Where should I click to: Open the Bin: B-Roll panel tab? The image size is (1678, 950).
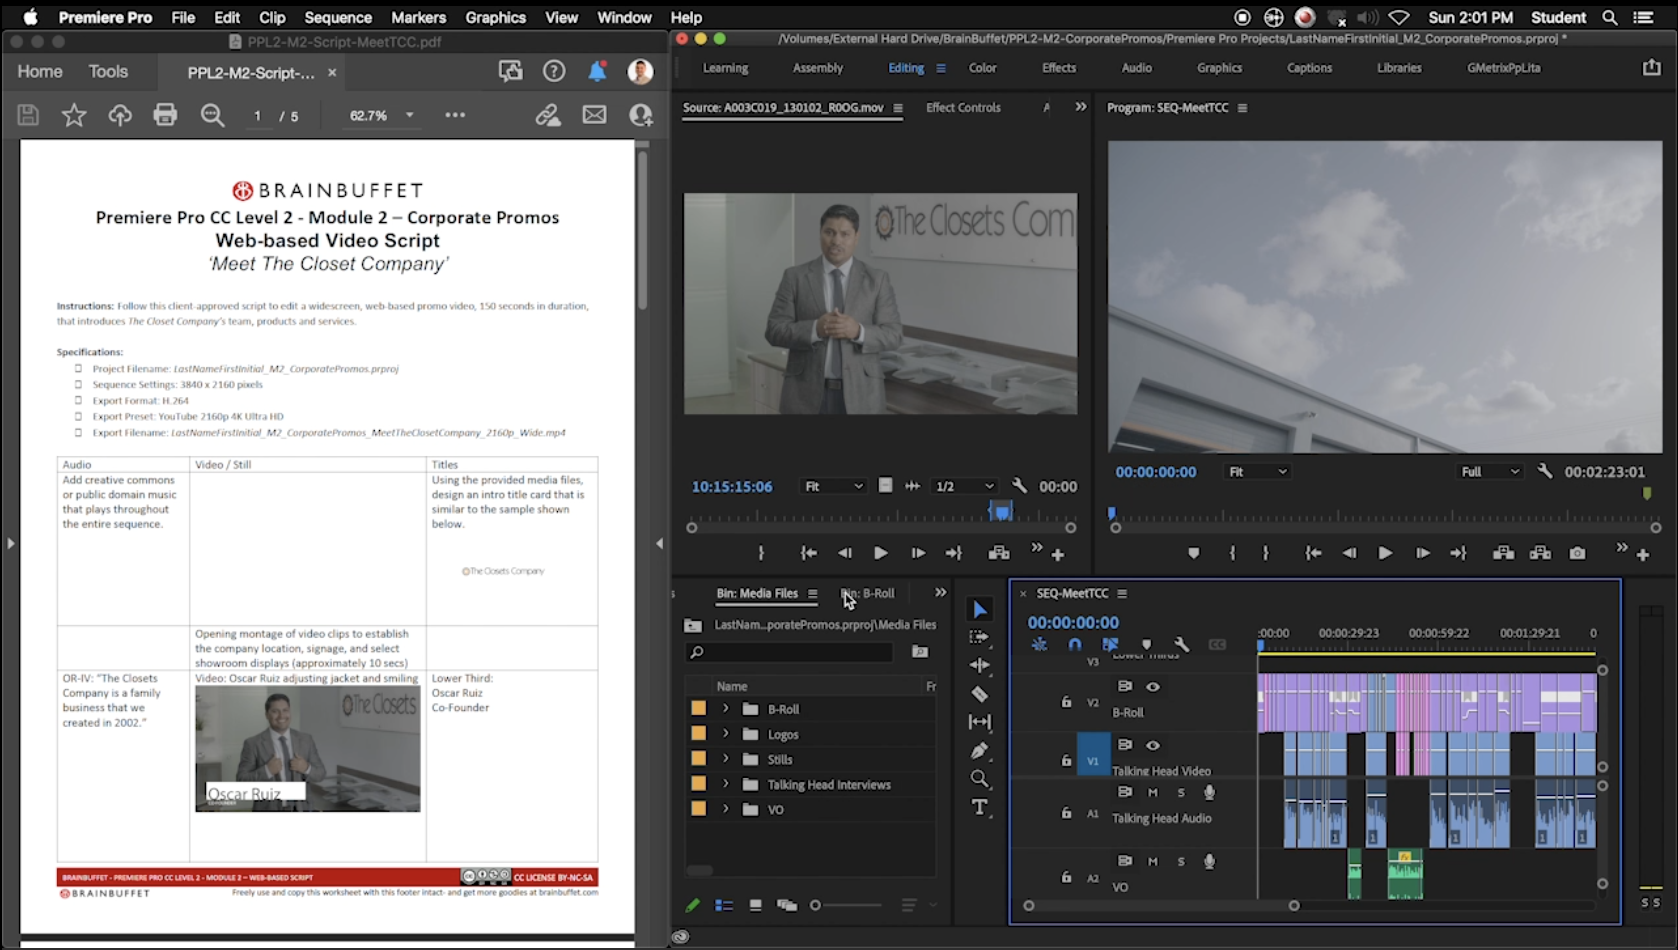868,593
